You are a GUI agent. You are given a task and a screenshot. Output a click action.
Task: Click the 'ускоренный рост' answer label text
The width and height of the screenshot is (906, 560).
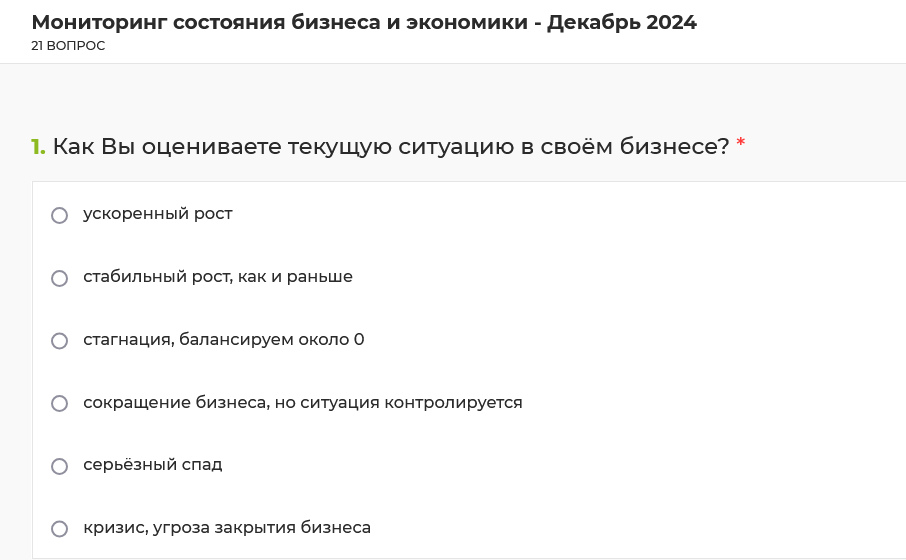click(158, 214)
